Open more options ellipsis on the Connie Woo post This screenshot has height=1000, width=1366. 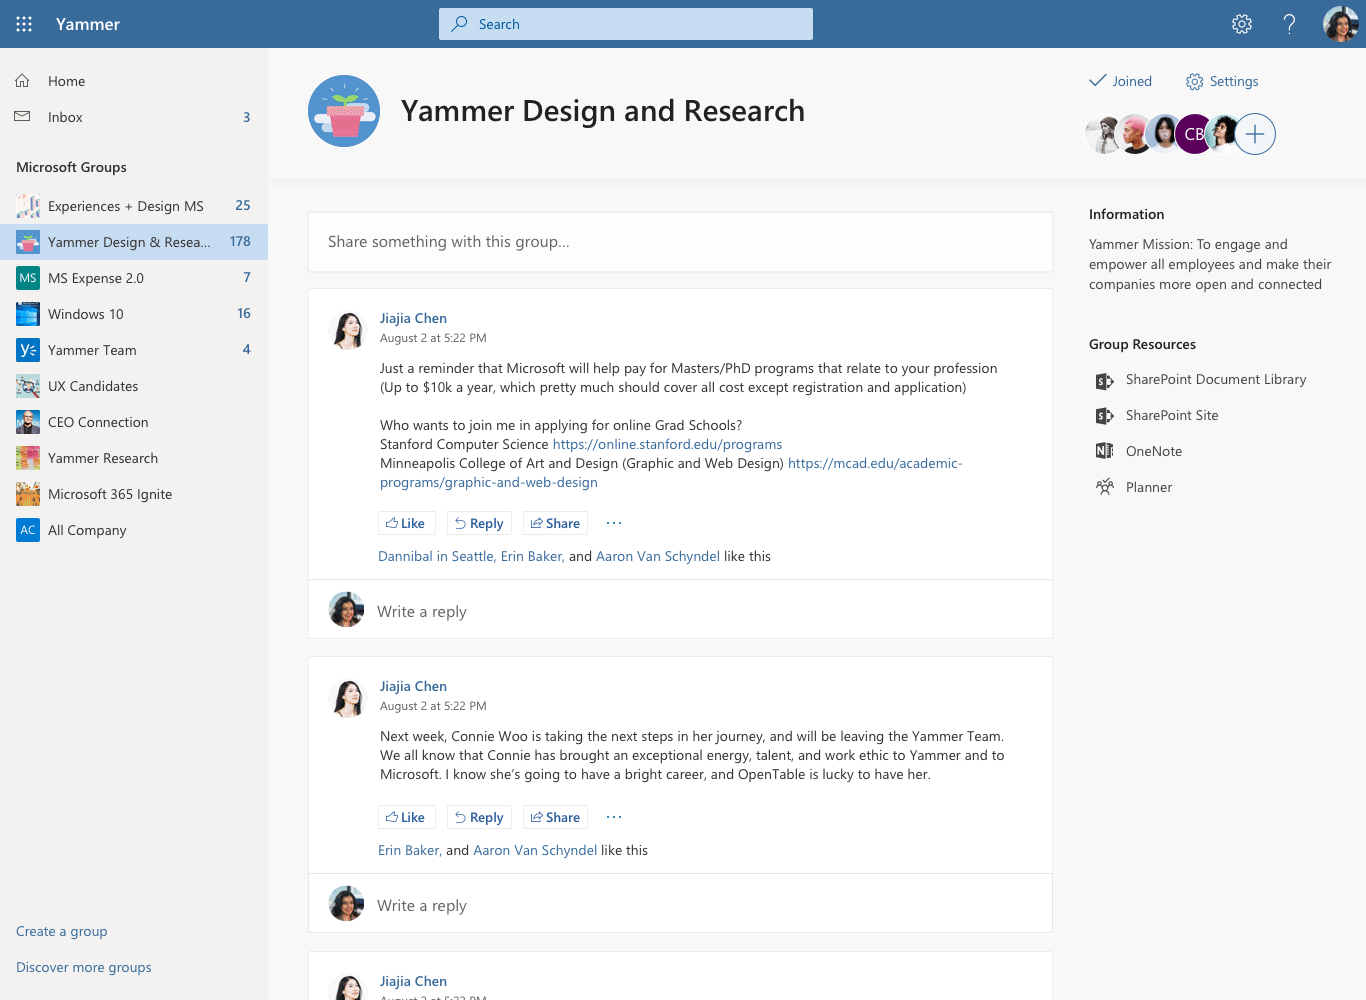pyautogui.click(x=614, y=817)
